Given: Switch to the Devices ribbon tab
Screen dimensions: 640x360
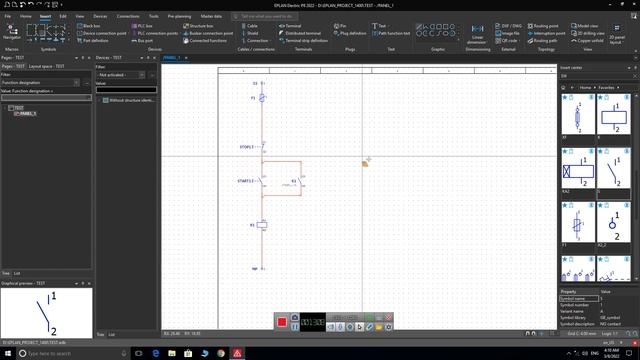Looking at the screenshot, I should click(x=100, y=16).
